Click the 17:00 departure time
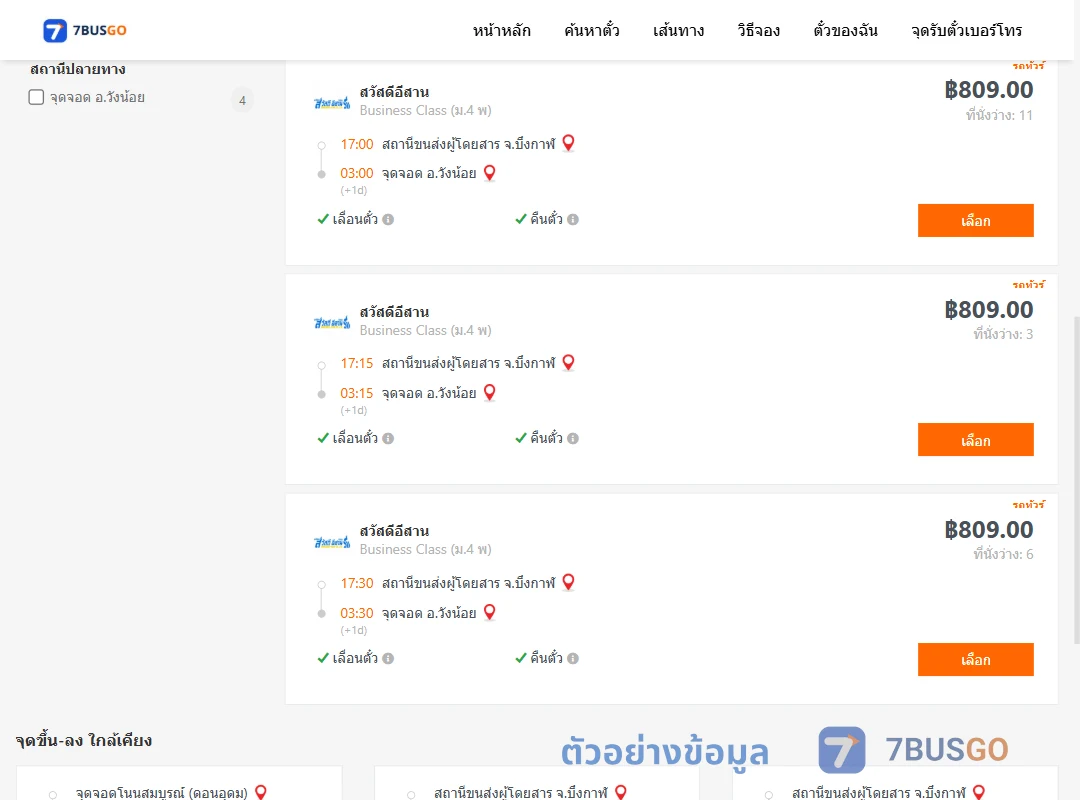This screenshot has height=800, width=1080. point(357,144)
